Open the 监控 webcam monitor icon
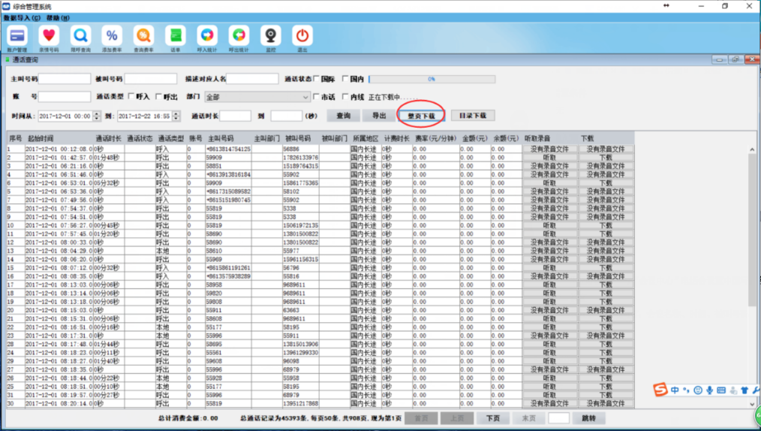The width and height of the screenshot is (761, 431). coord(270,36)
